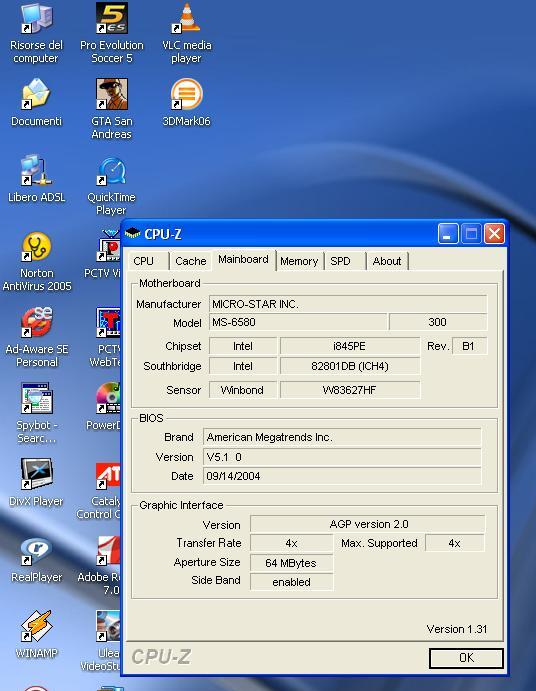The width and height of the screenshot is (536, 691).
Task: Select ATI Catalyst Control Center icon
Action: point(108,476)
